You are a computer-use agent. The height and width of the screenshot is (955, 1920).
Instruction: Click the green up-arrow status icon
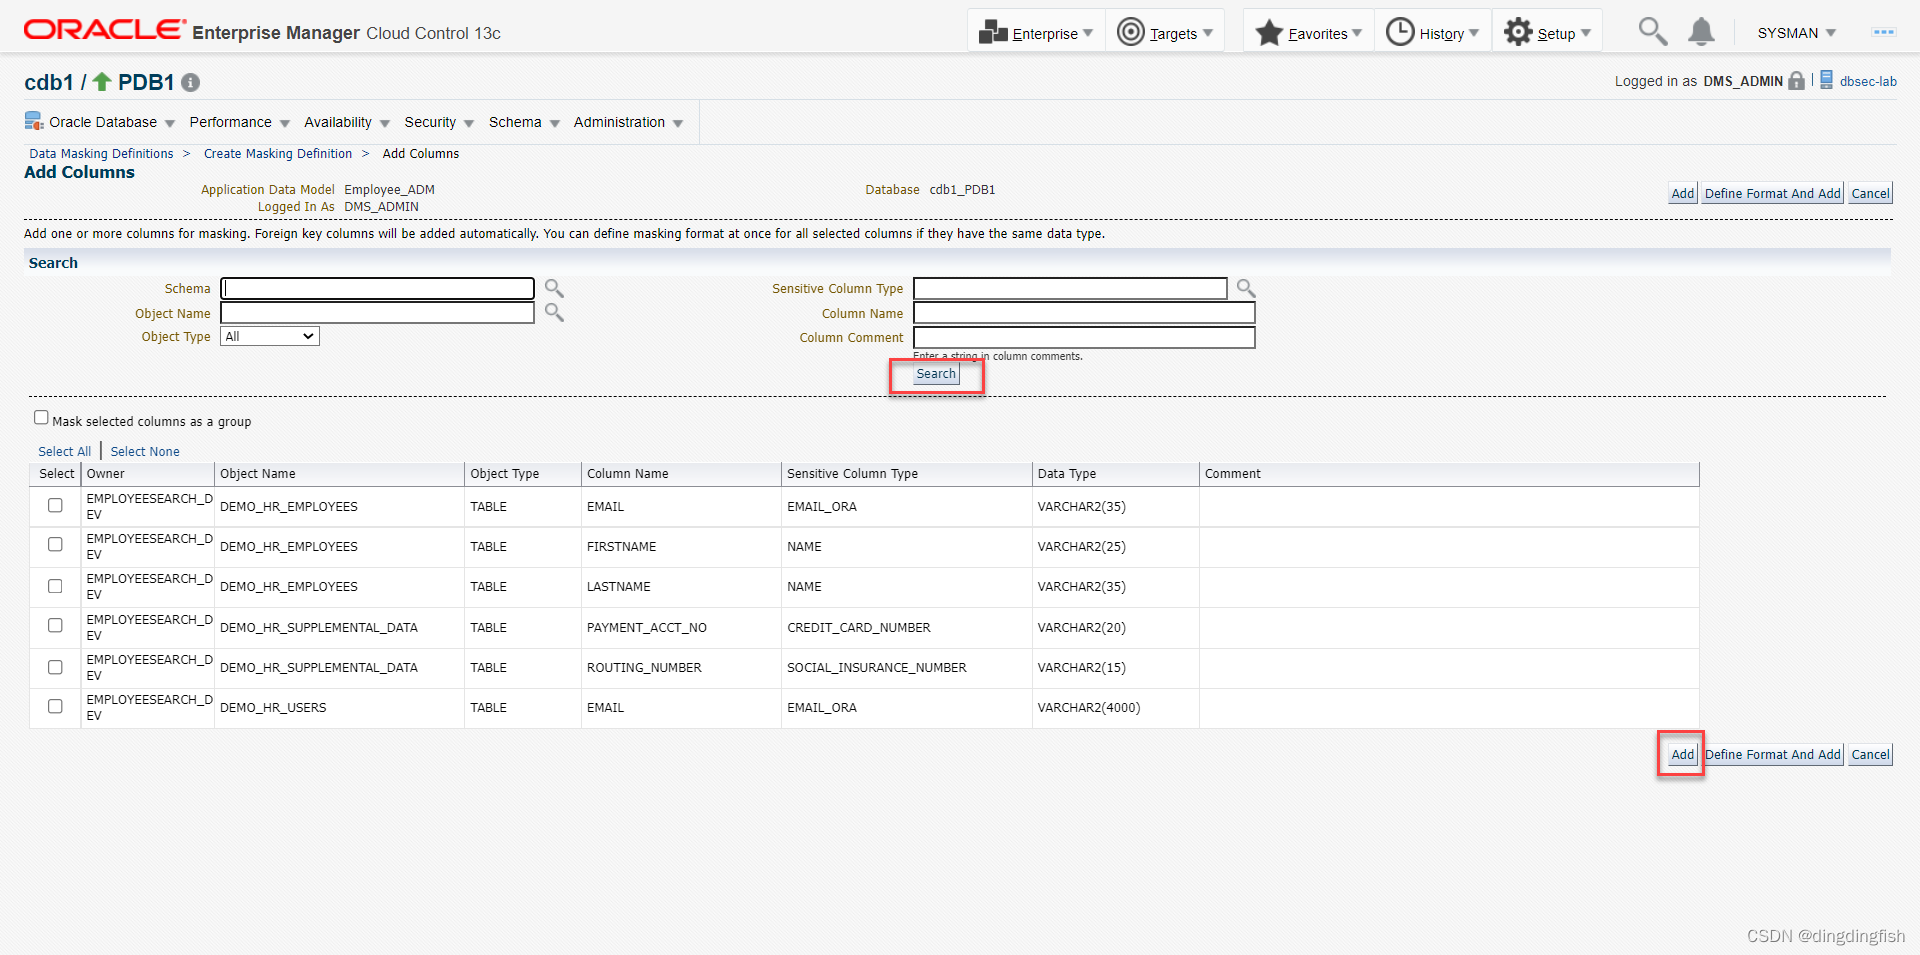pos(102,81)
